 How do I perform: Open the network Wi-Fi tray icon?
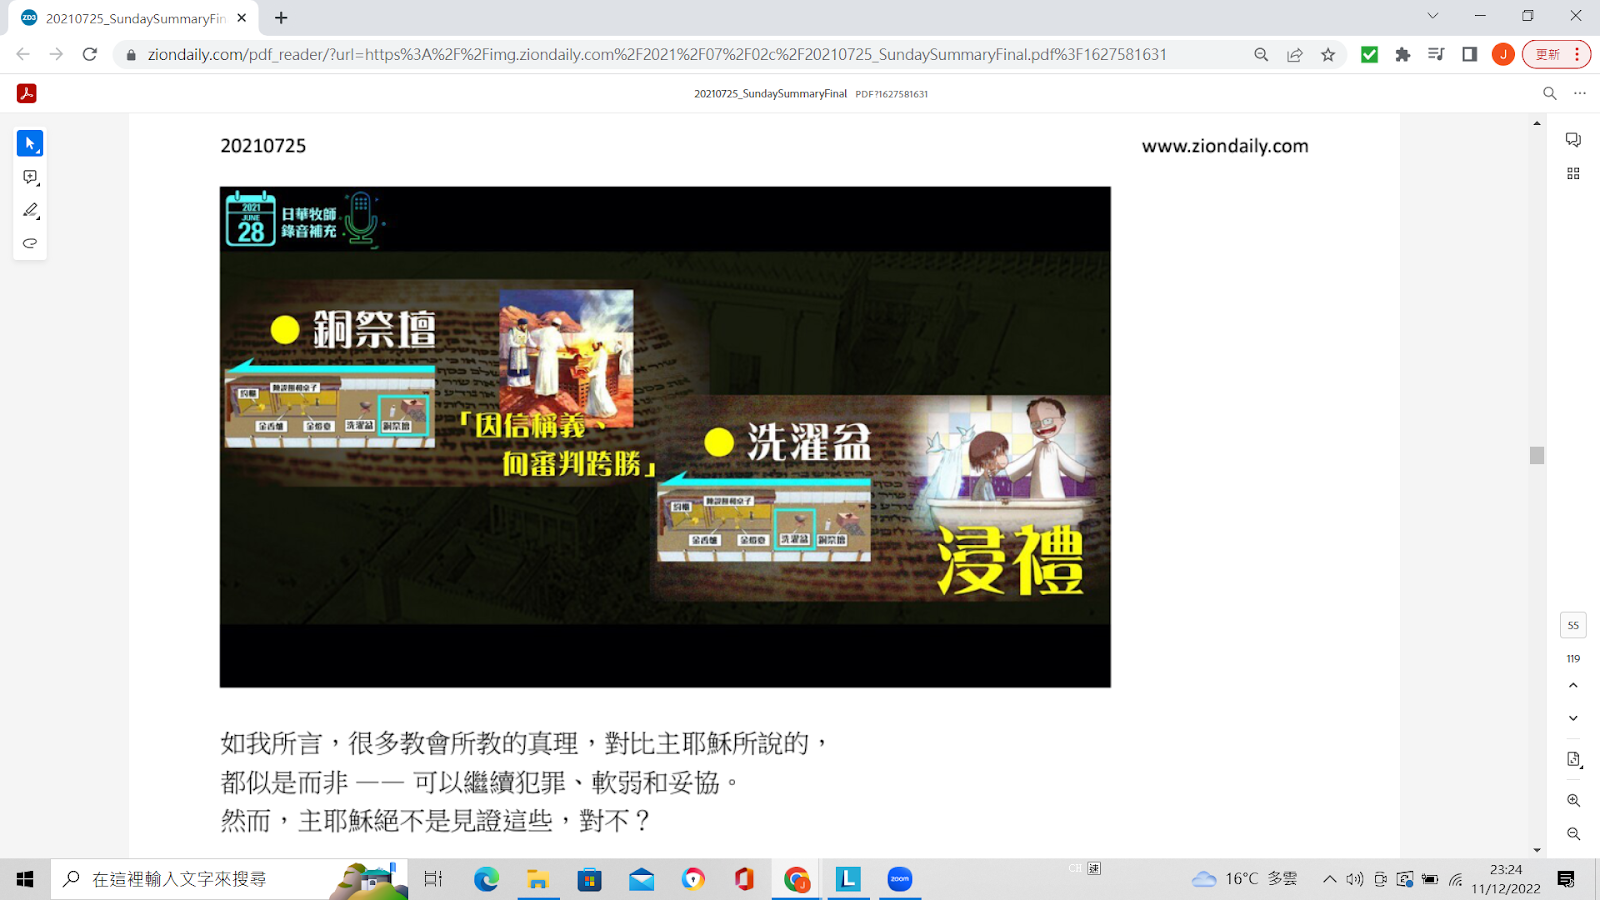pyautogui.click(x=1456, y=879)
